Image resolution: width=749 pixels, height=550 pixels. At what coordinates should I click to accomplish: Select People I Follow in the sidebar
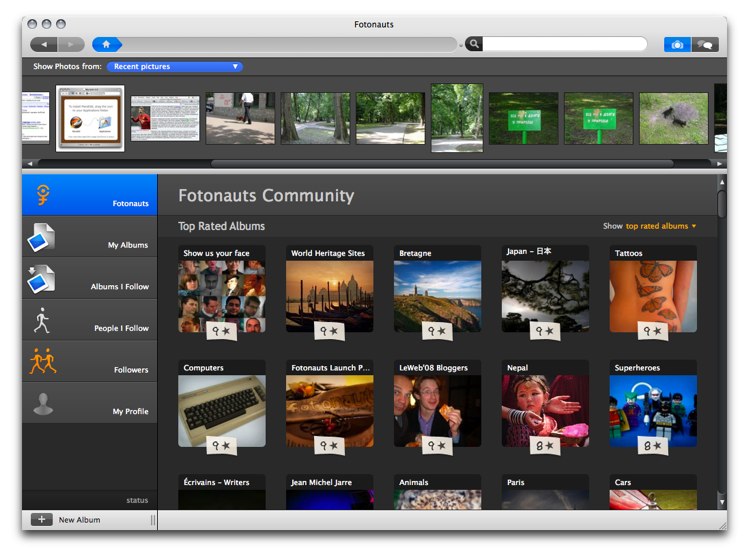[x=90, y=320]
